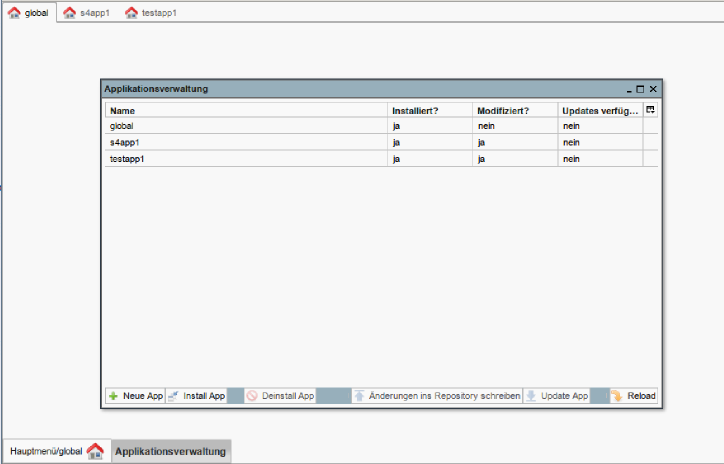Sort by the Installiert? column header
This screenshot has height=464, width=724.
[x=430, y=110]
